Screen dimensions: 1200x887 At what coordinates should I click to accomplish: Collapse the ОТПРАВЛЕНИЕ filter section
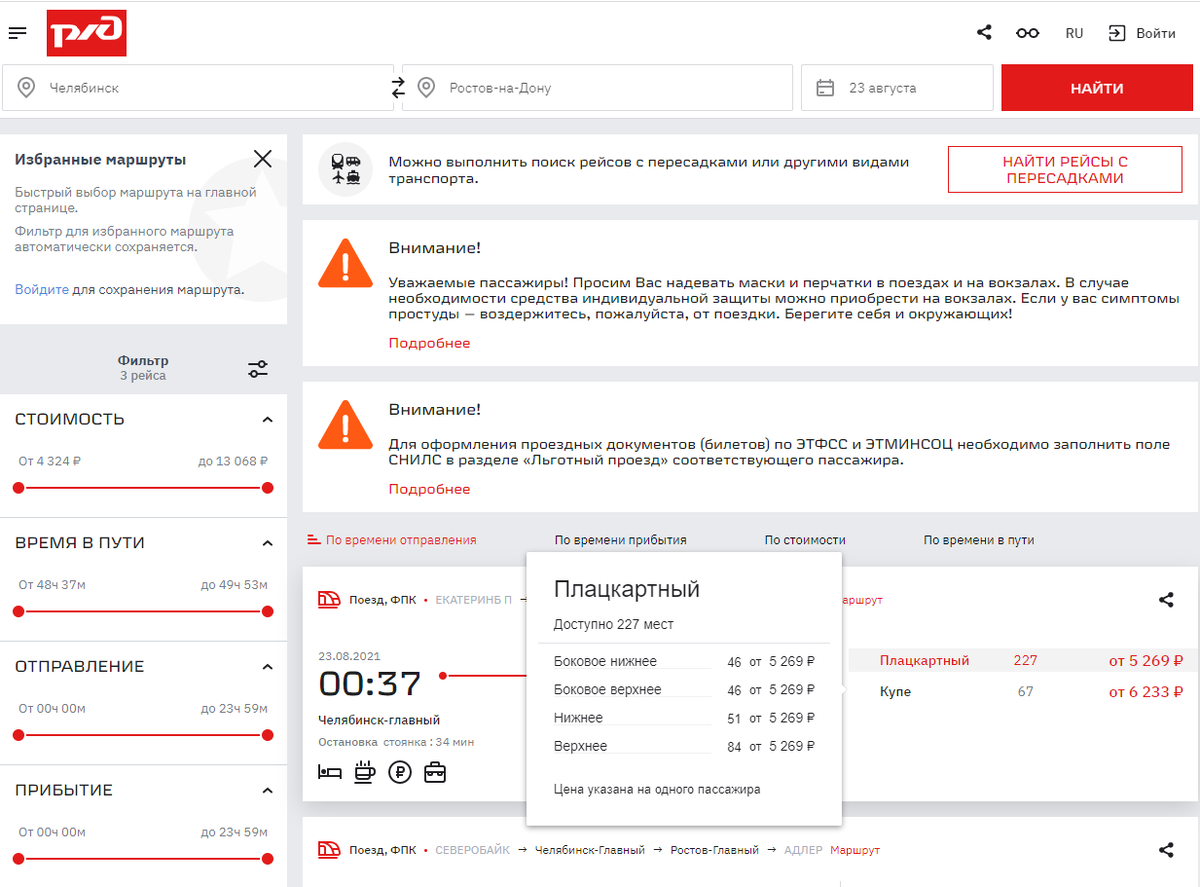coord(267,667)
